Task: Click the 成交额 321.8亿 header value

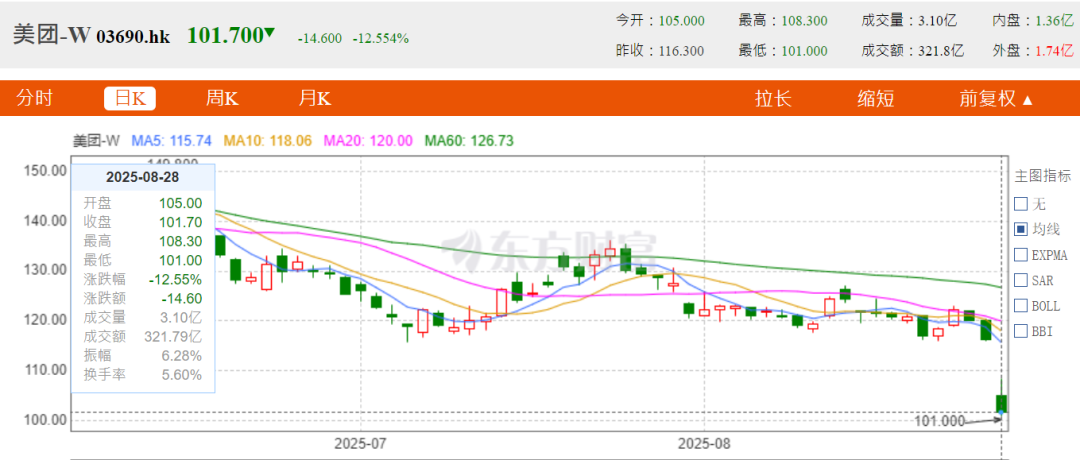Action: [941, 50]
